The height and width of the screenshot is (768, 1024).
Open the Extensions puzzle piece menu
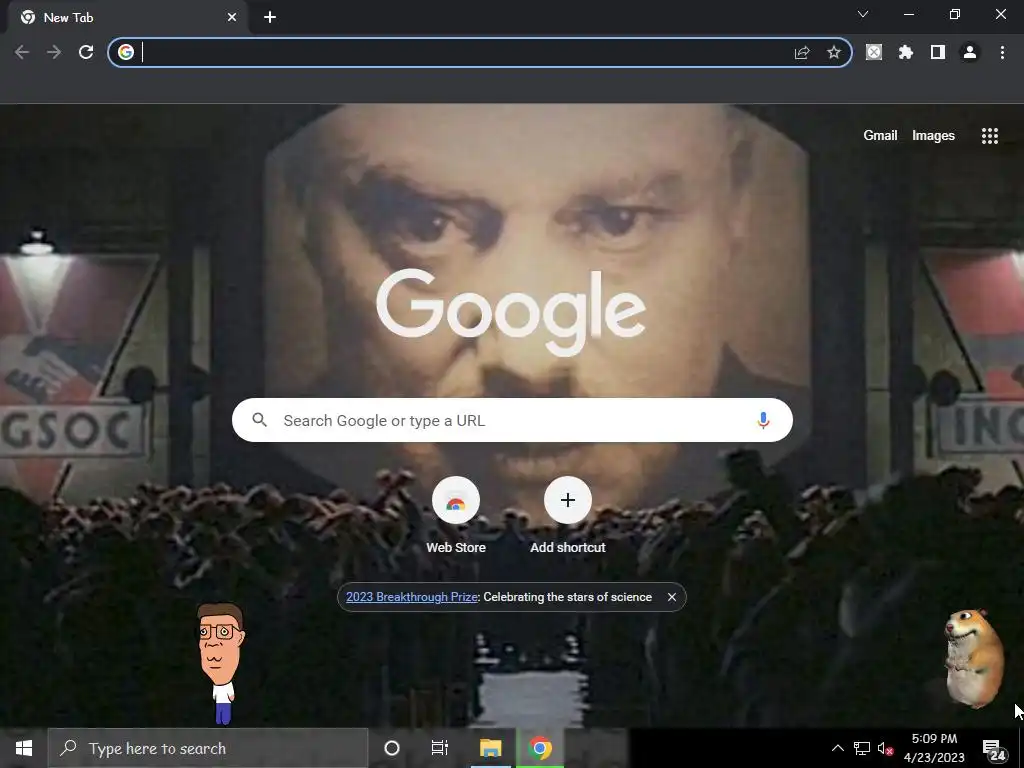[906, 52]
